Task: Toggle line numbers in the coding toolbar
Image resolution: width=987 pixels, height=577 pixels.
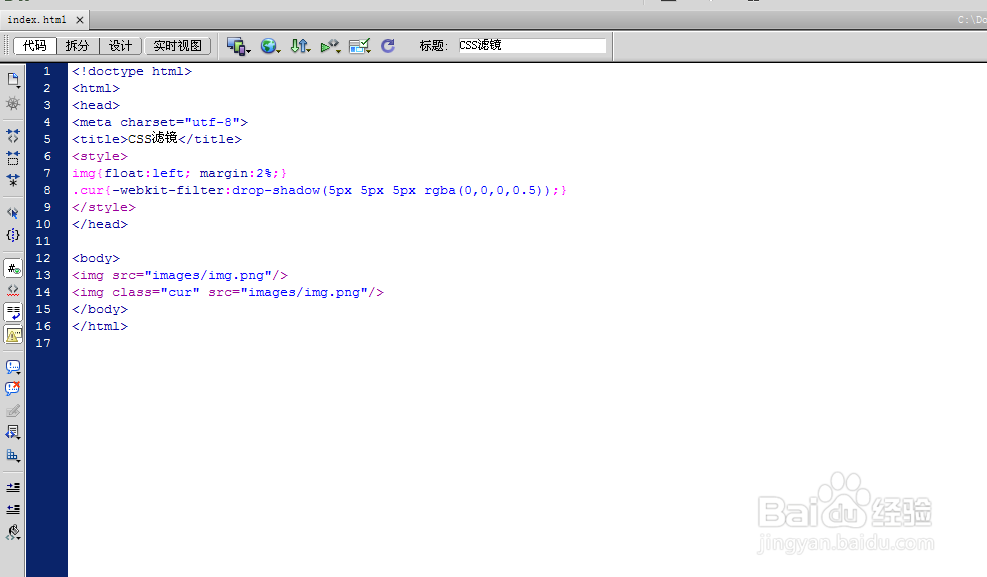Action: pyautogui.click(x=13, y=267)
